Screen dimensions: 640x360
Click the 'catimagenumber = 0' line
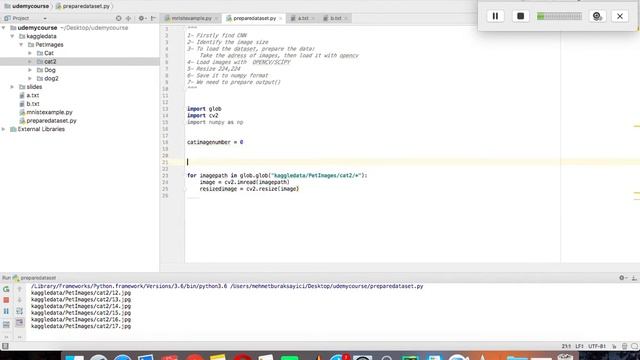(215, 142)
